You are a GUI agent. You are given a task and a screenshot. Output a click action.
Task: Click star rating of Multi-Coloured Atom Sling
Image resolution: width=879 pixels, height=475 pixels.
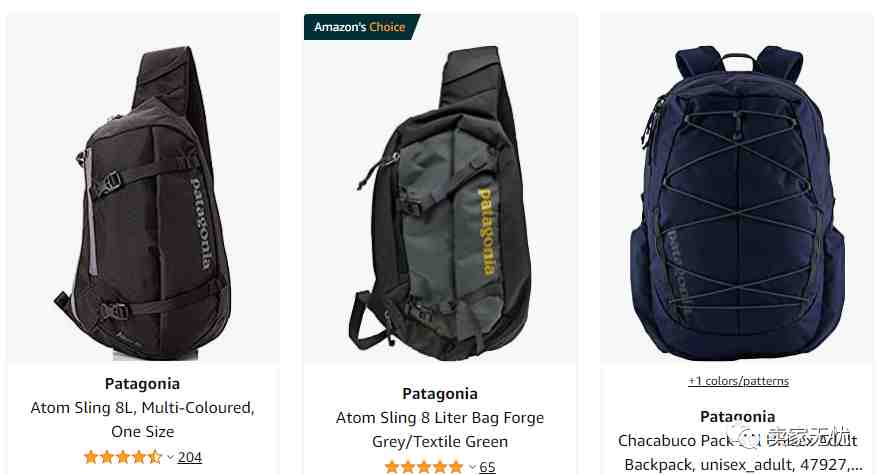click(x=123, y=457)
